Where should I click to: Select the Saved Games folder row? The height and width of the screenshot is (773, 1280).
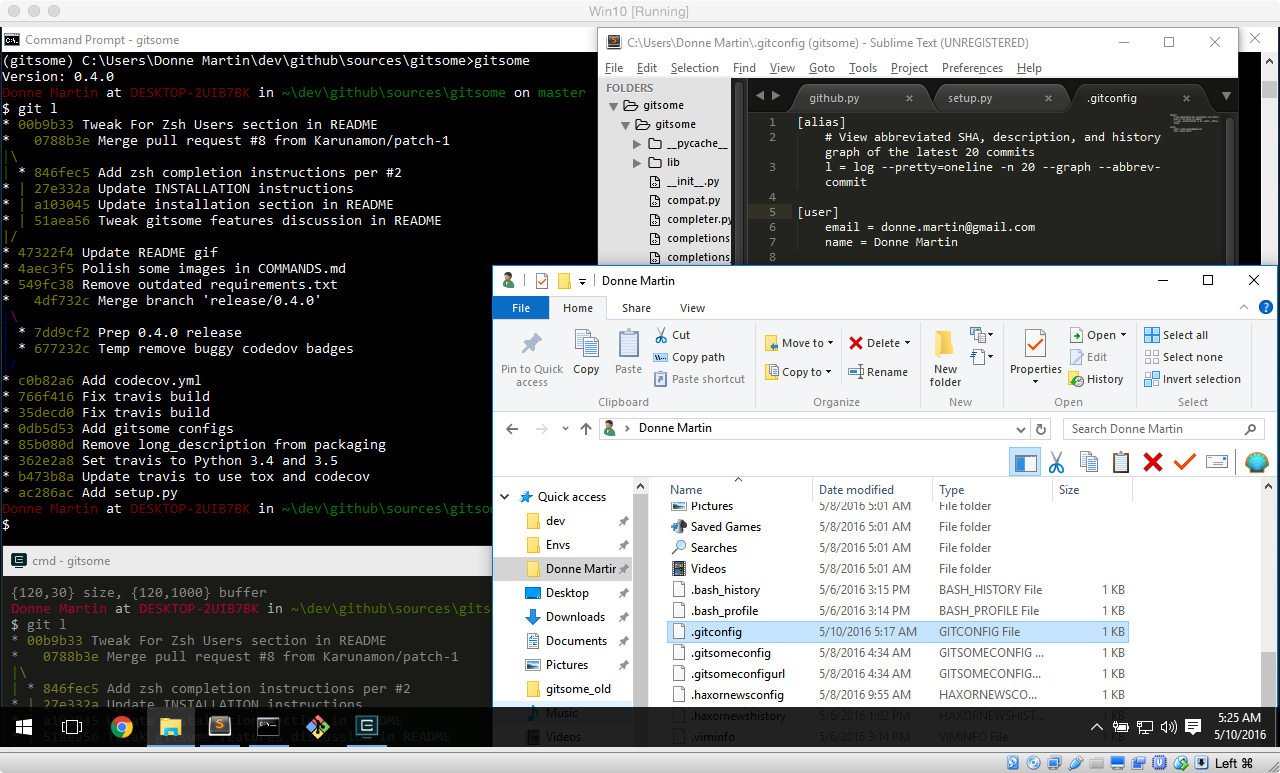897,527
